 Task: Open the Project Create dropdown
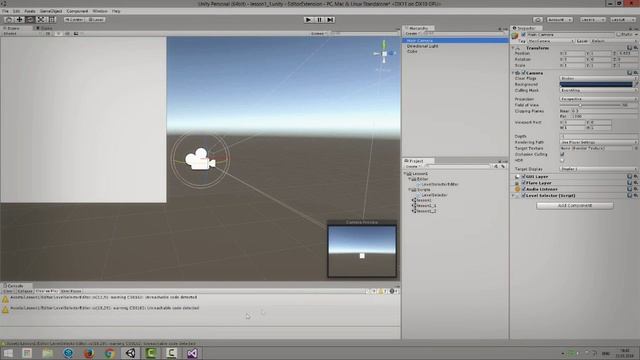click(x=413, y=167)
